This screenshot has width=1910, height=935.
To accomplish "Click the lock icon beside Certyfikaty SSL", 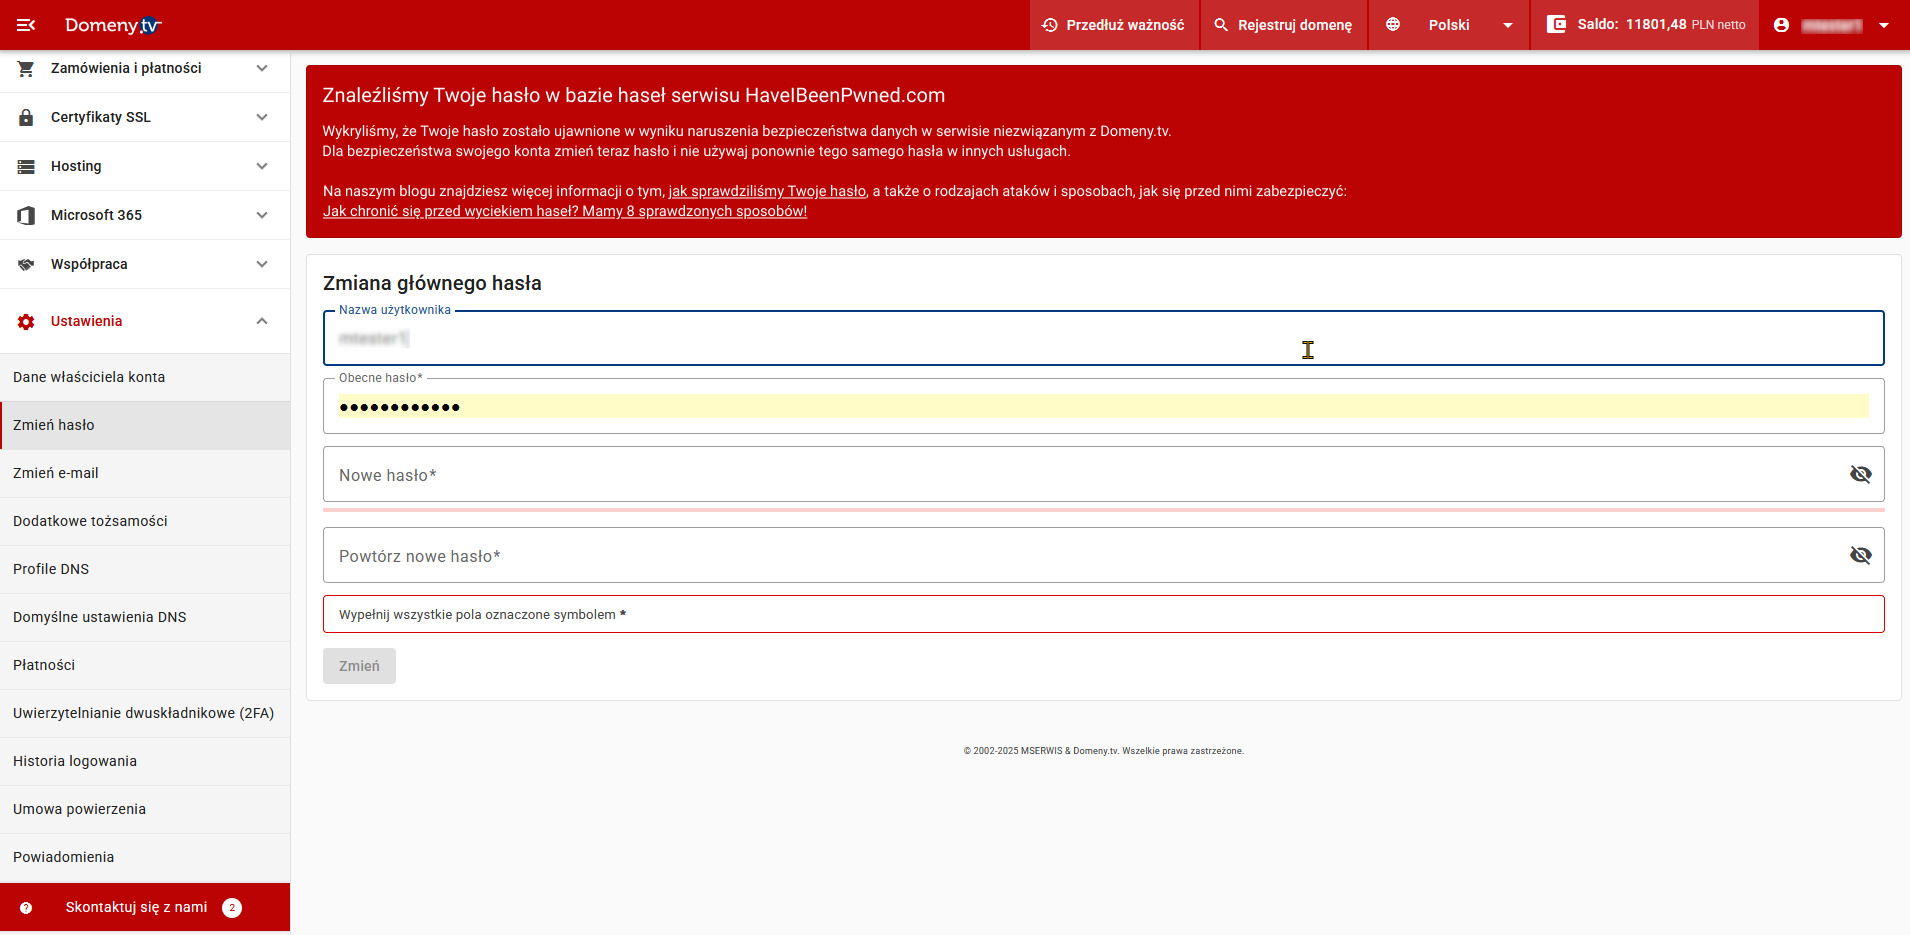I will 26,117.
